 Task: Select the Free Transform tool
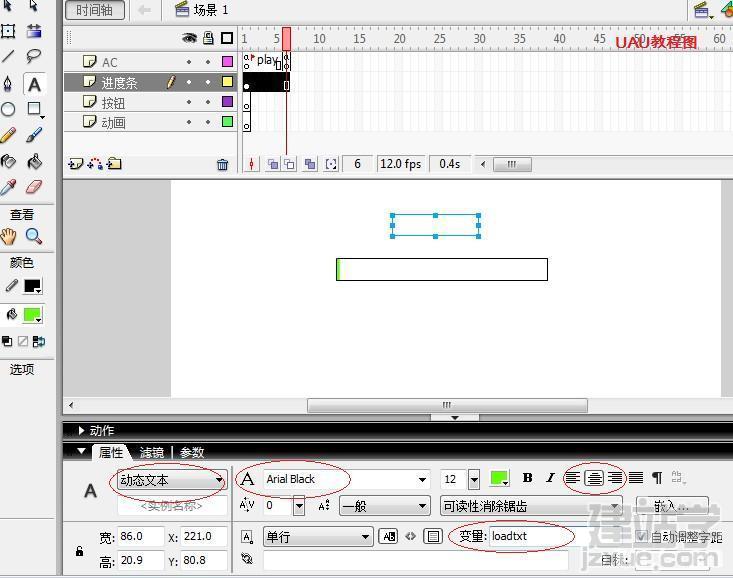[8, 31]
